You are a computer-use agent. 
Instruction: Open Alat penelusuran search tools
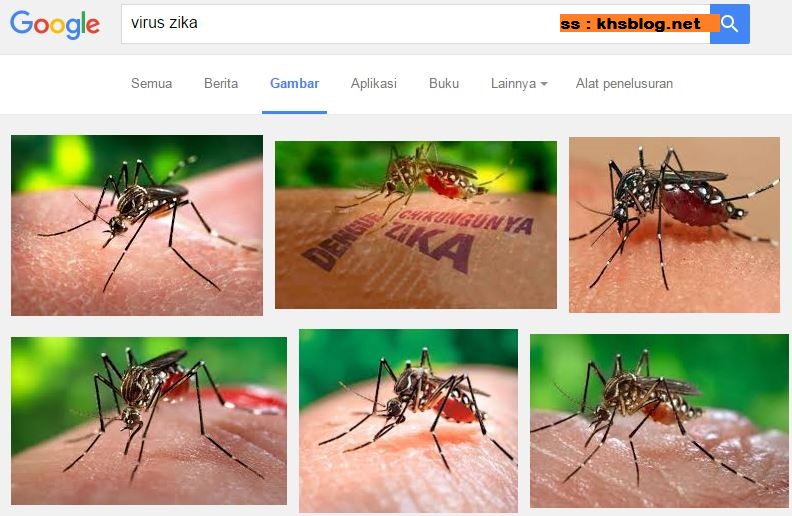pyautogui.click(x=624, y=83)
